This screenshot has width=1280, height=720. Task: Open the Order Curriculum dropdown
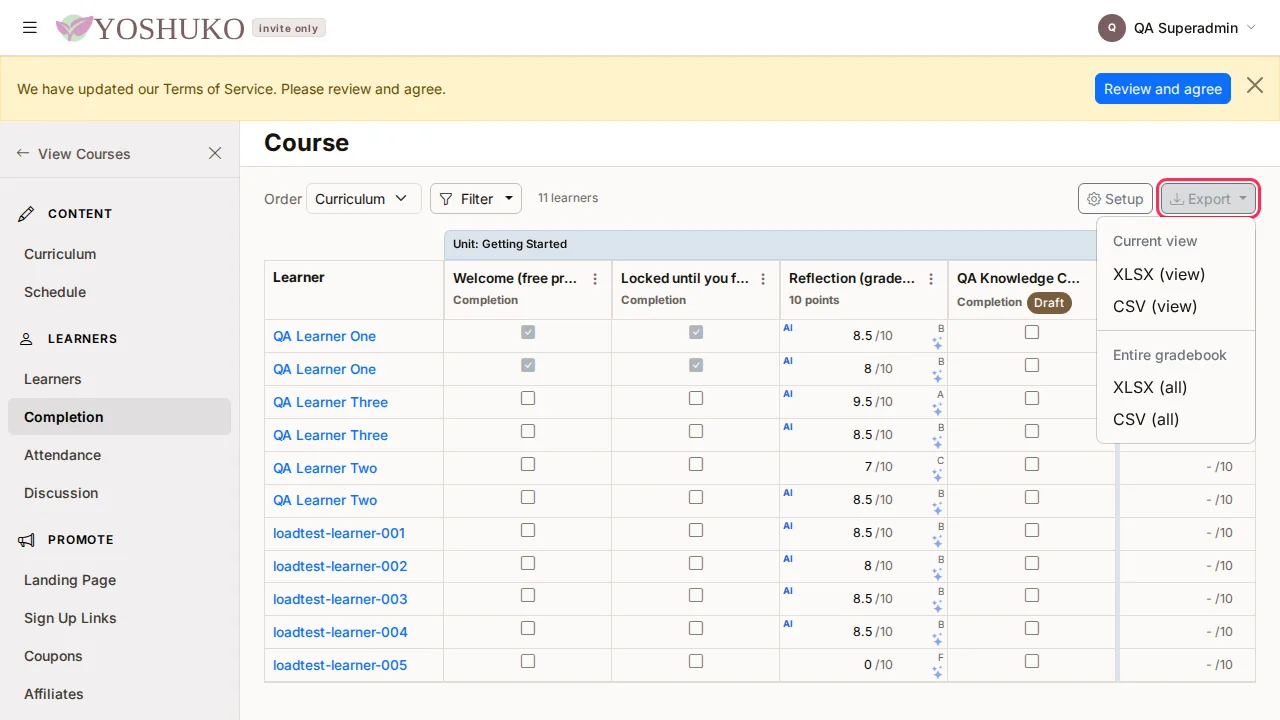click(x=364, y=199)
